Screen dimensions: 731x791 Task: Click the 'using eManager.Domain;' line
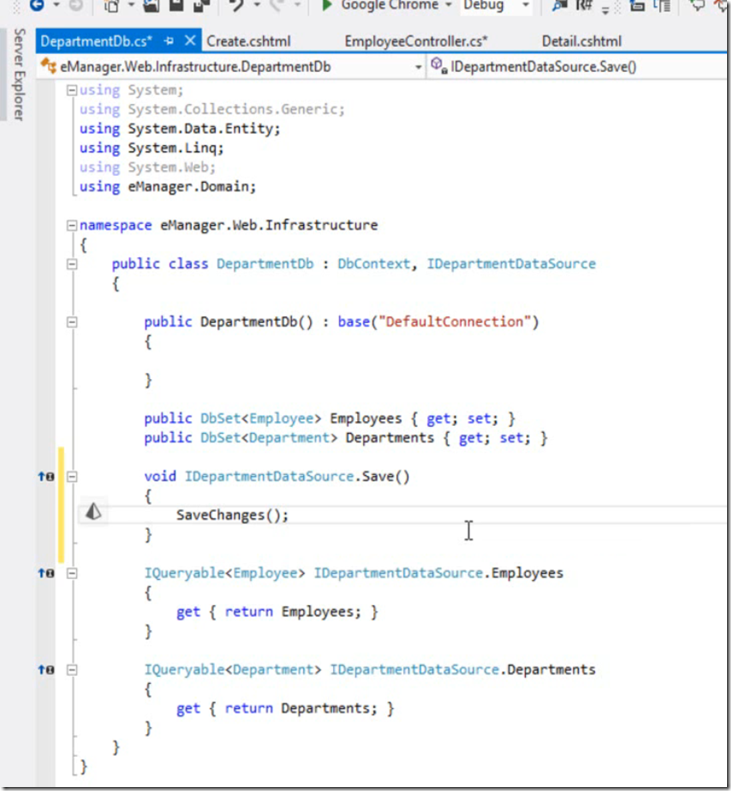point(167,187)
